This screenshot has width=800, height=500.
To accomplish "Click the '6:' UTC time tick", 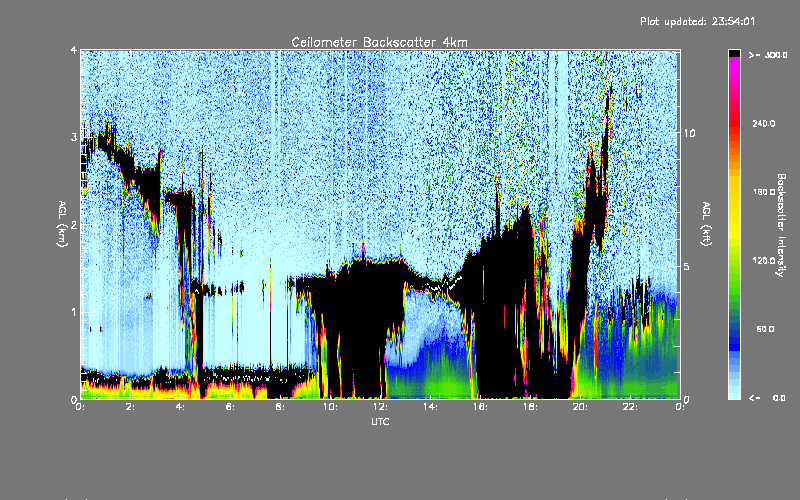I will [x=230, y=407].
